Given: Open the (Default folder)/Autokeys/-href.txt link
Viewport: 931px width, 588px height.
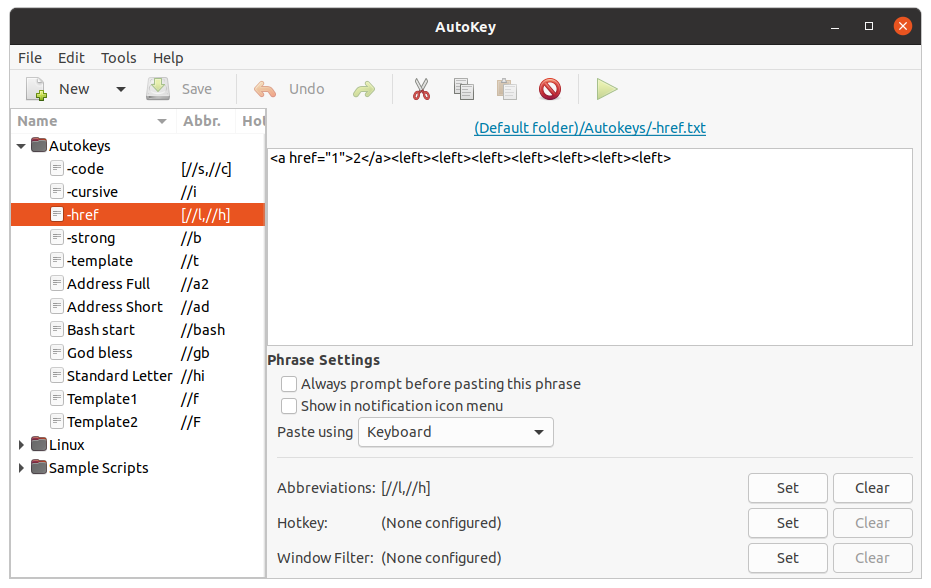Looking at the screenshot, I should [590, 127].
